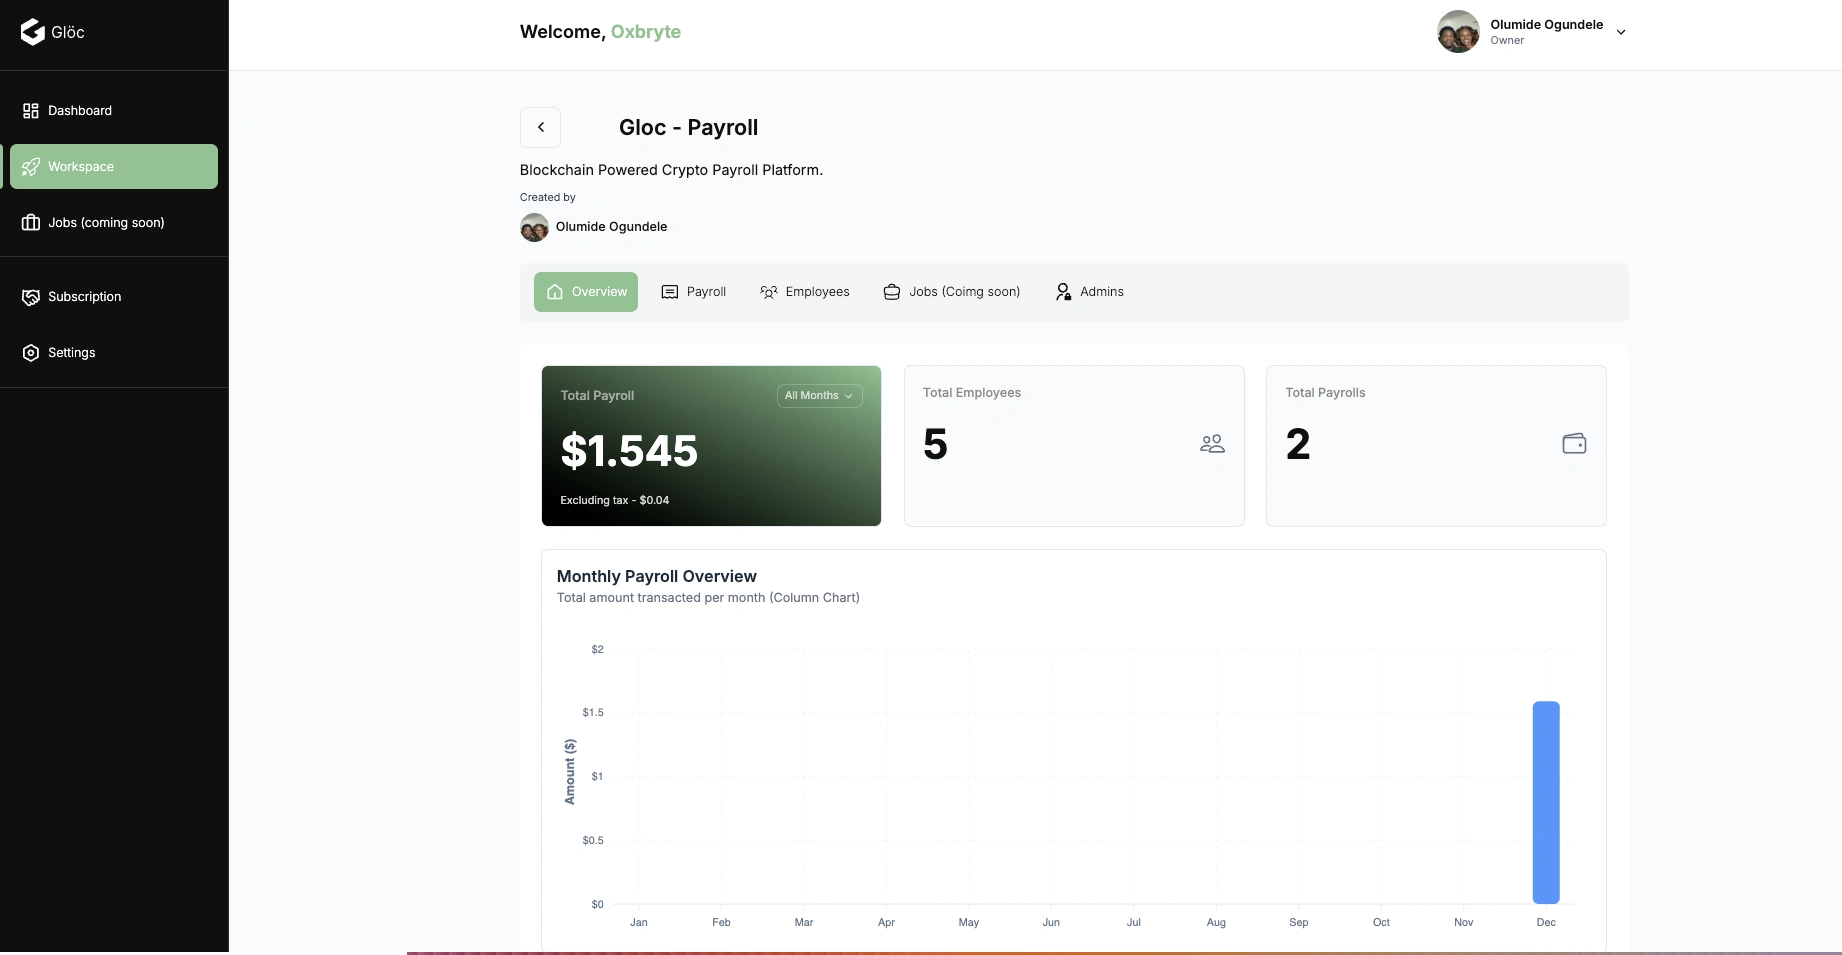This screenshot has height=955, width=1842.
Task: Go back using the chevron button
Action: pos(540,128)
